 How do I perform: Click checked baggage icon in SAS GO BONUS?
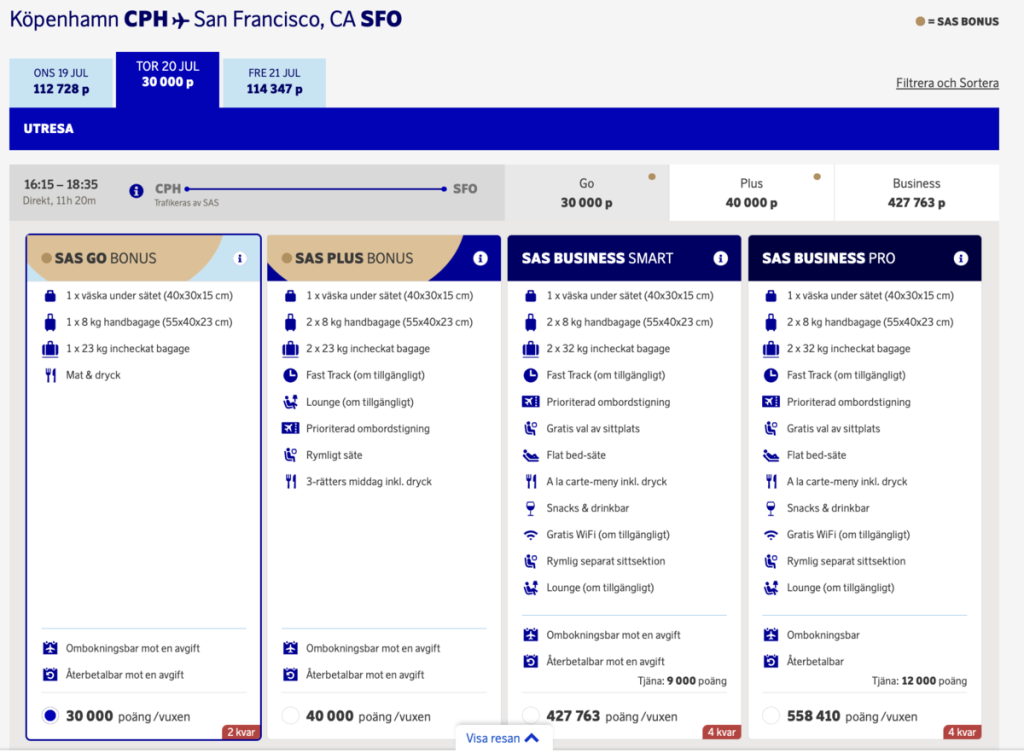tap(50, 349)
